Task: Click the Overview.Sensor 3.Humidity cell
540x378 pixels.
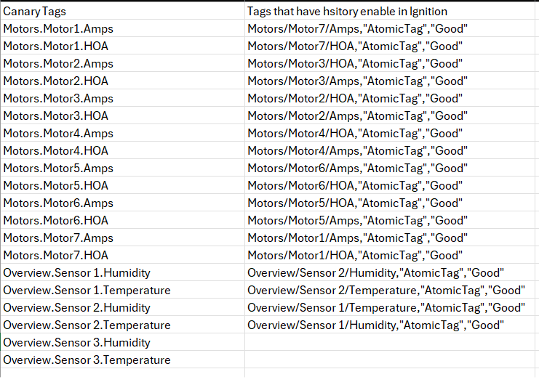Action: [123, 343]
